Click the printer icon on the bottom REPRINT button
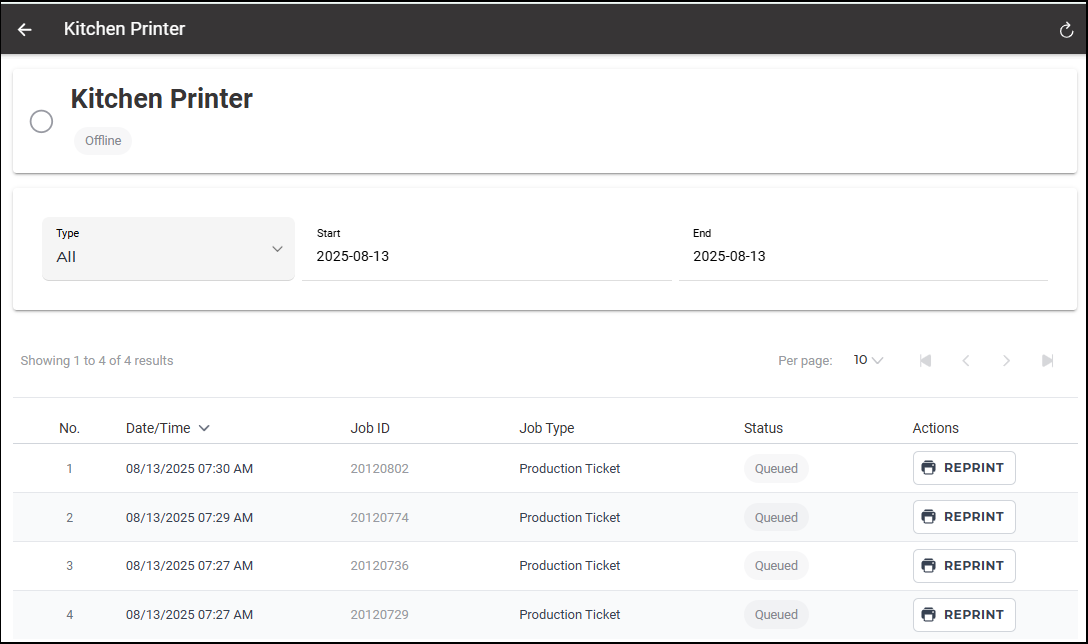This screenshot has width=1088, height=644. coord(930,614)
